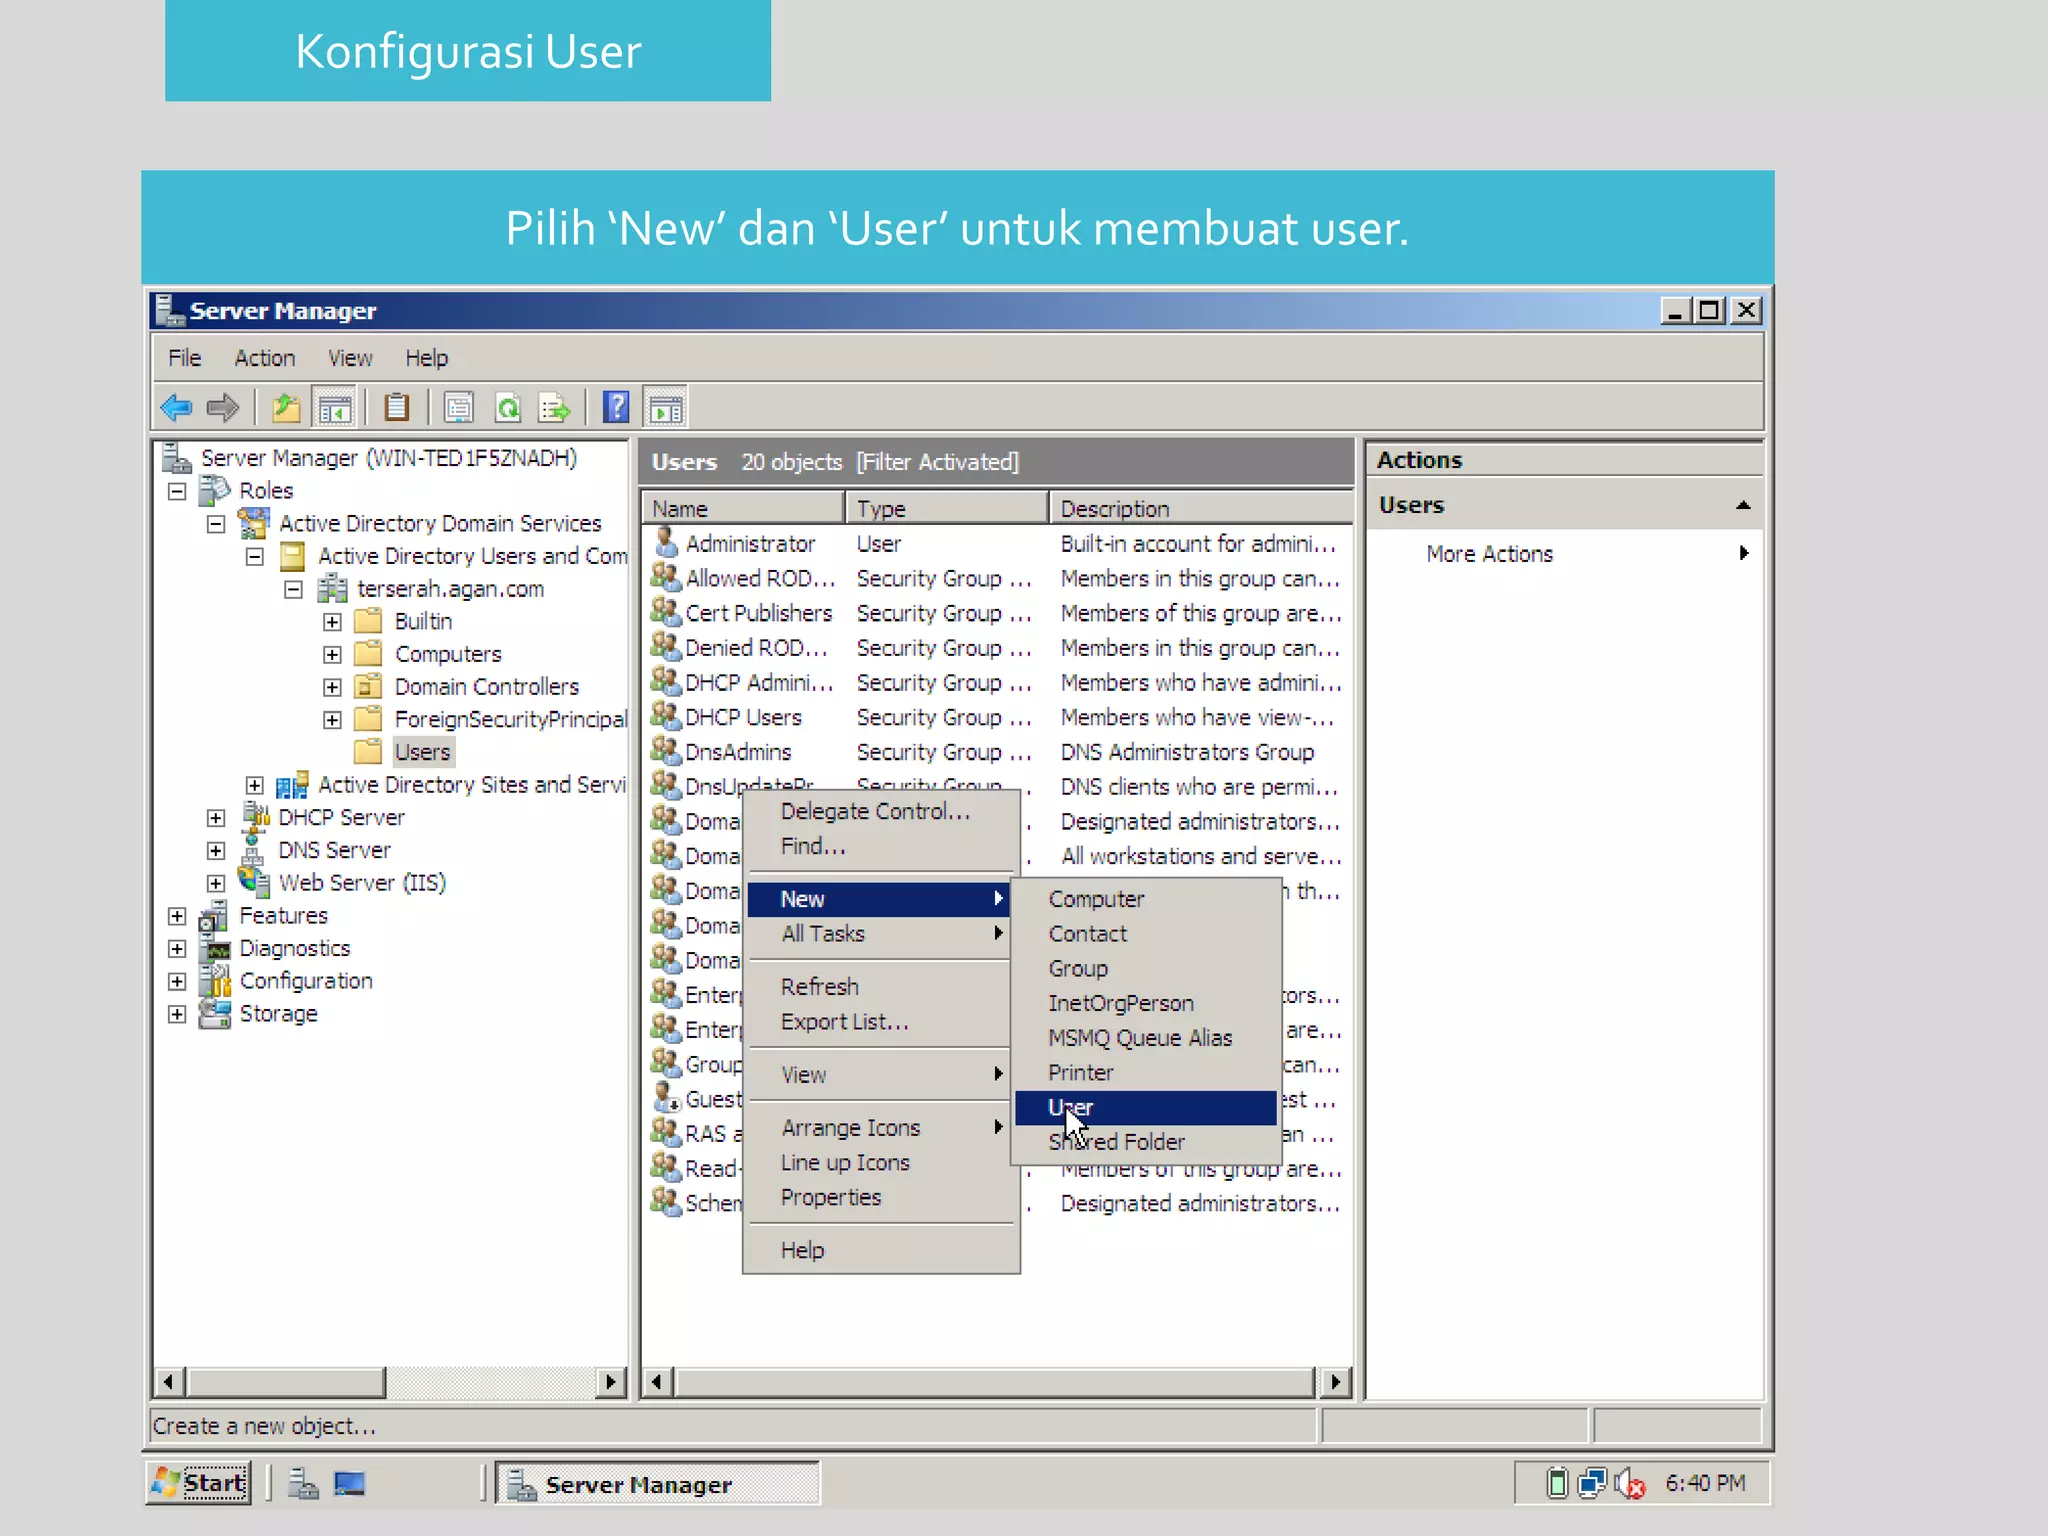
Task: Collapse the Roles tree node
Action: [x=178, y=491]
